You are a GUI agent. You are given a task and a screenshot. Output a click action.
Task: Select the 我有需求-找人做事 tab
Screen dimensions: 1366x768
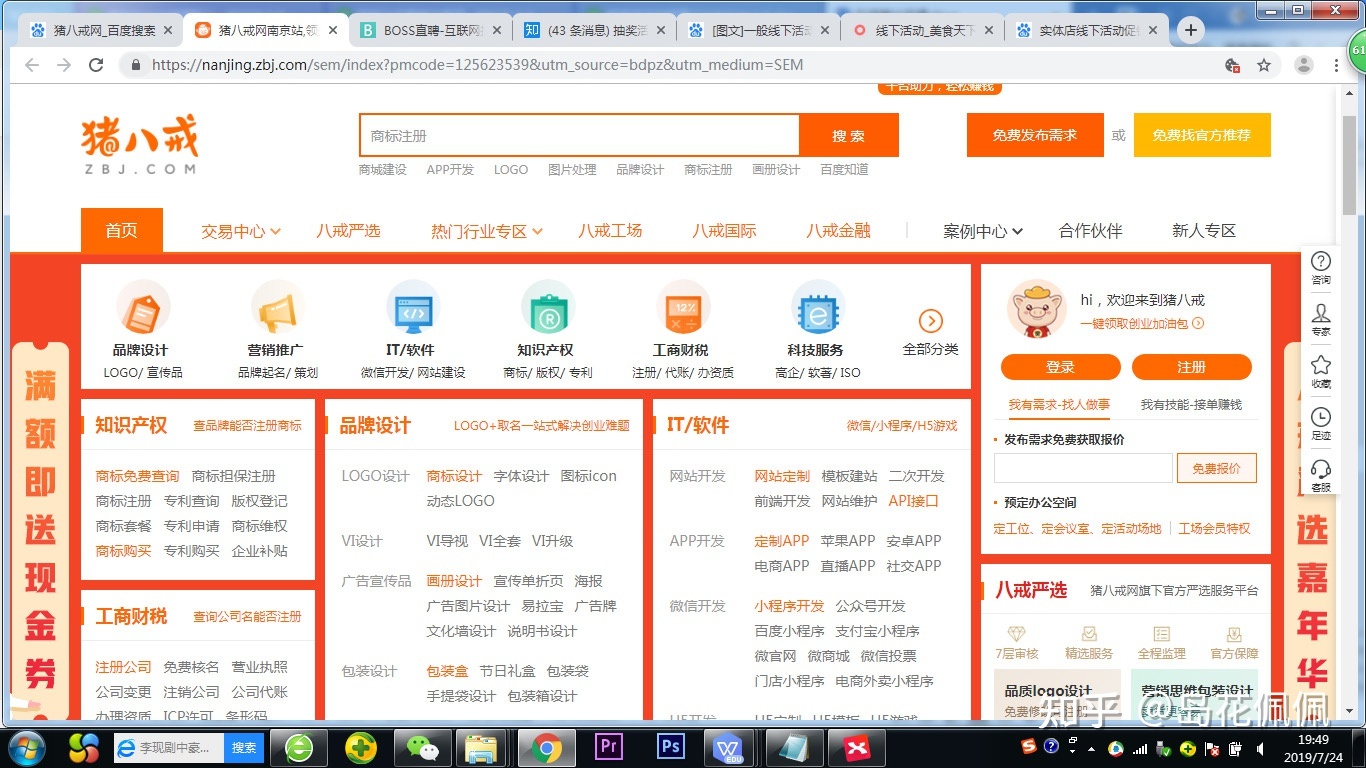tap(1059, 405)
